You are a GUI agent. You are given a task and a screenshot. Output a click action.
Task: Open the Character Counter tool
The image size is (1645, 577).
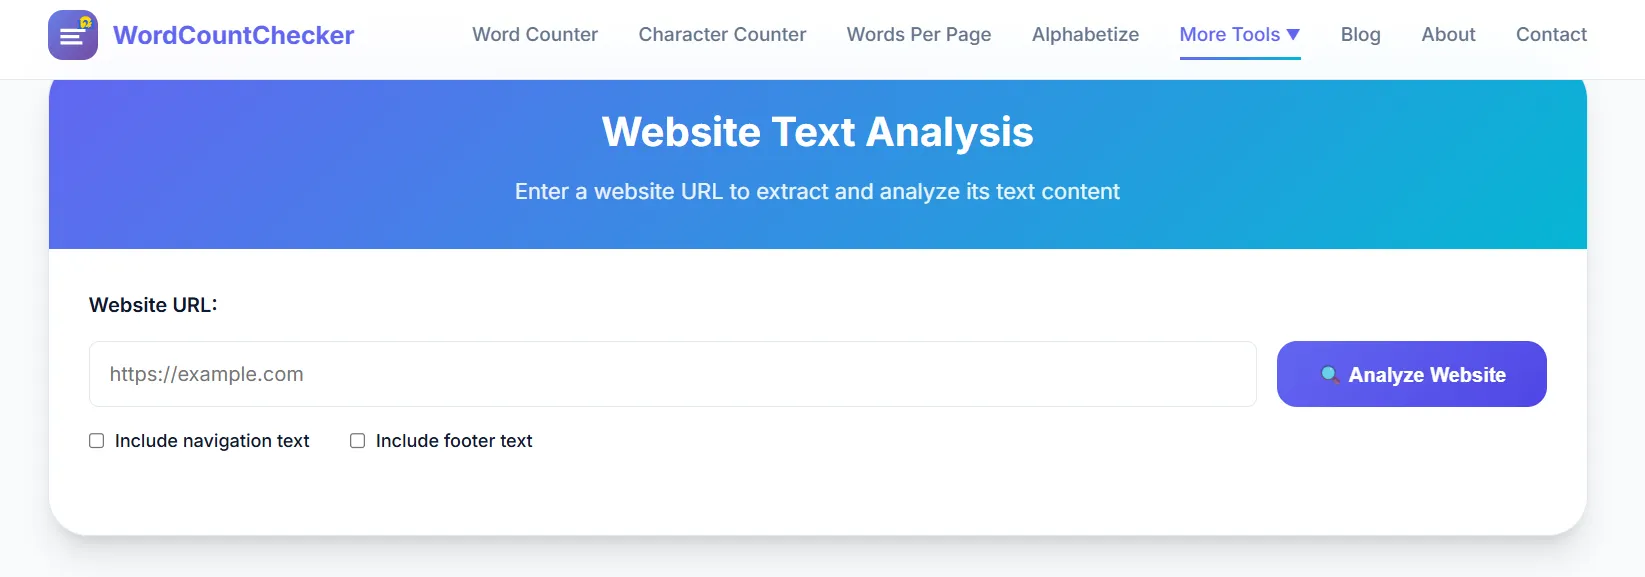tap(722, 34)
